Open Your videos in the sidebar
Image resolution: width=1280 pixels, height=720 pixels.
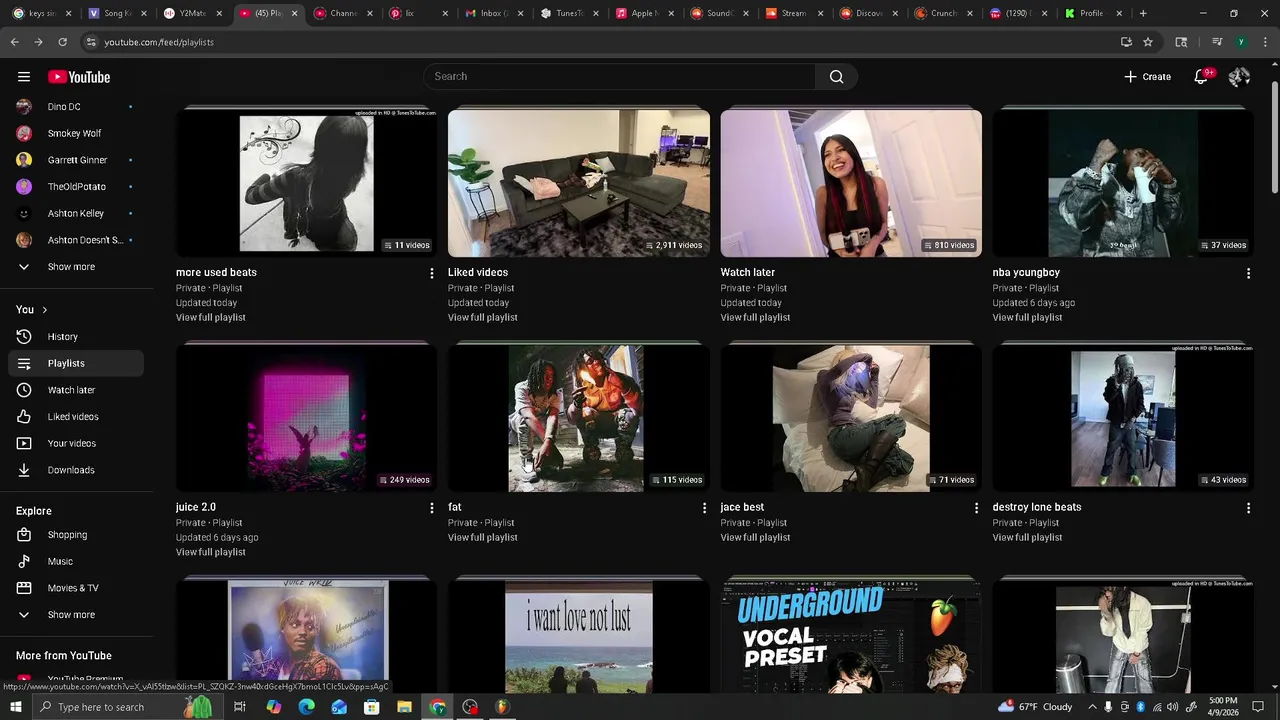coord(76,443)
